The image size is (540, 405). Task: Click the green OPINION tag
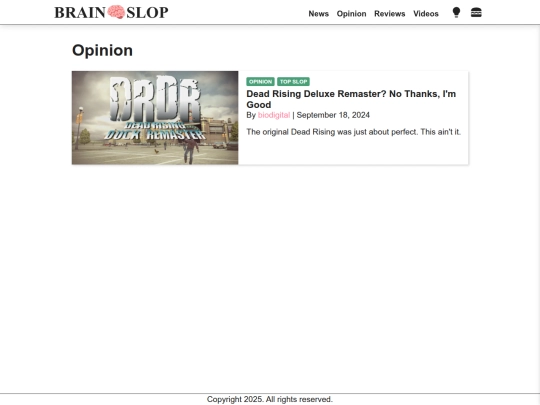(260, 82)
